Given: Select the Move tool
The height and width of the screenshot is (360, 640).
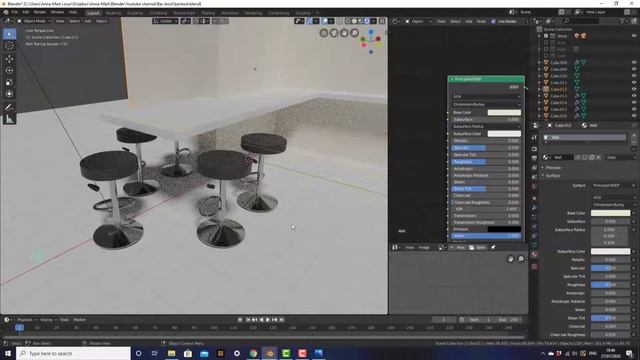Looking at the screenshot, I should (9, 59).
